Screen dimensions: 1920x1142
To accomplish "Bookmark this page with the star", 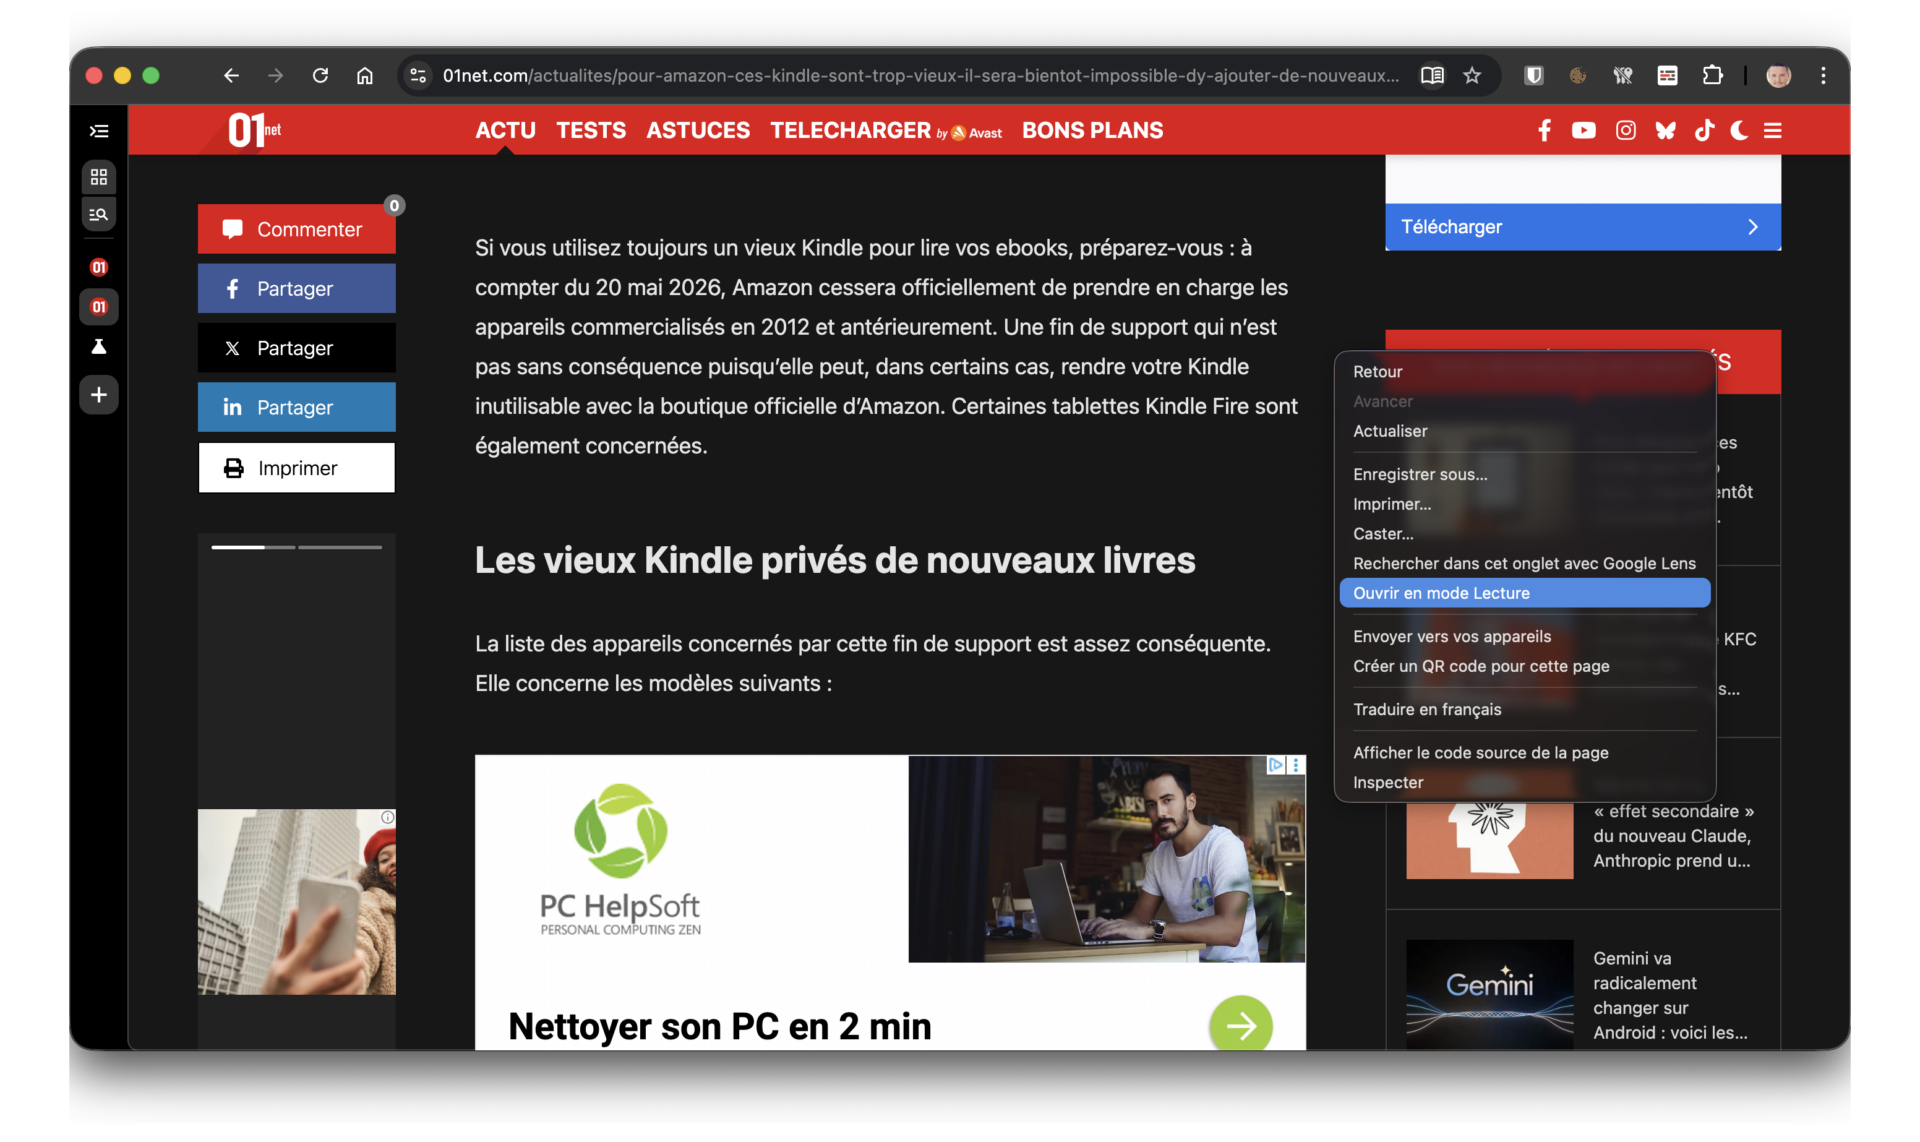I will tap(1472, 76).
